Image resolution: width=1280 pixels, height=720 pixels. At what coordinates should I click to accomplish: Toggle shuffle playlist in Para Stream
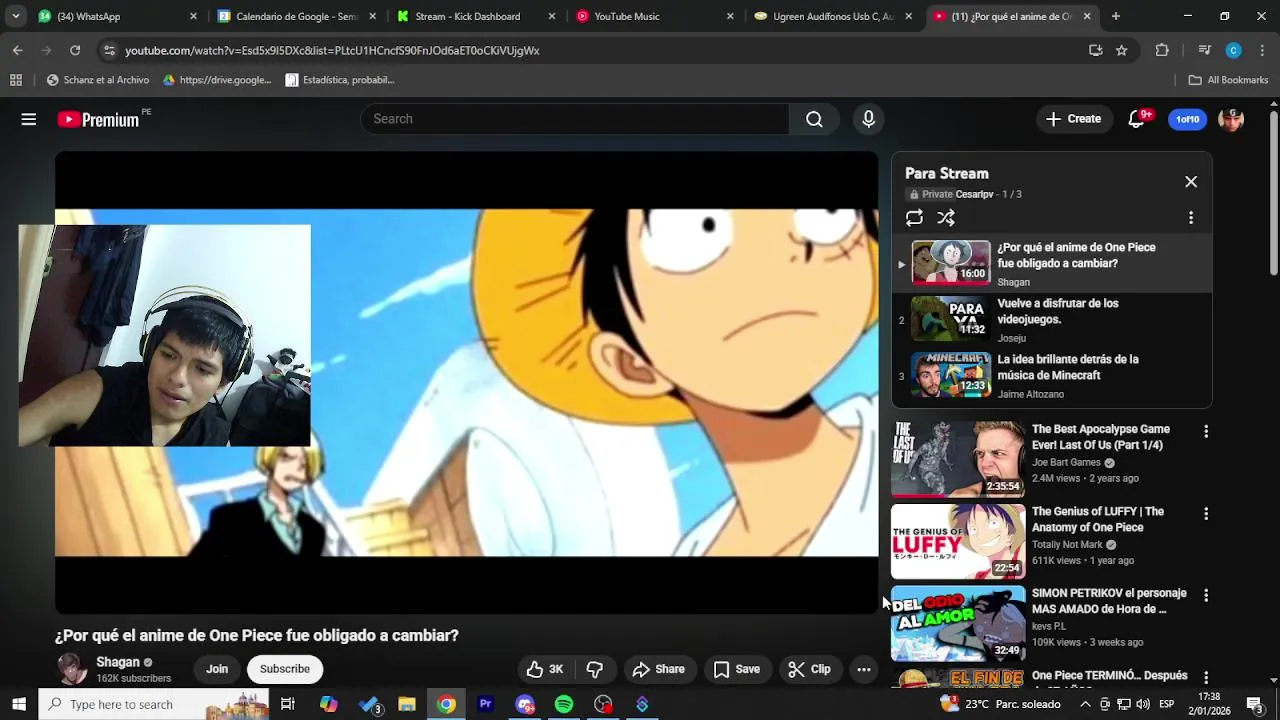tap(946, 218)
